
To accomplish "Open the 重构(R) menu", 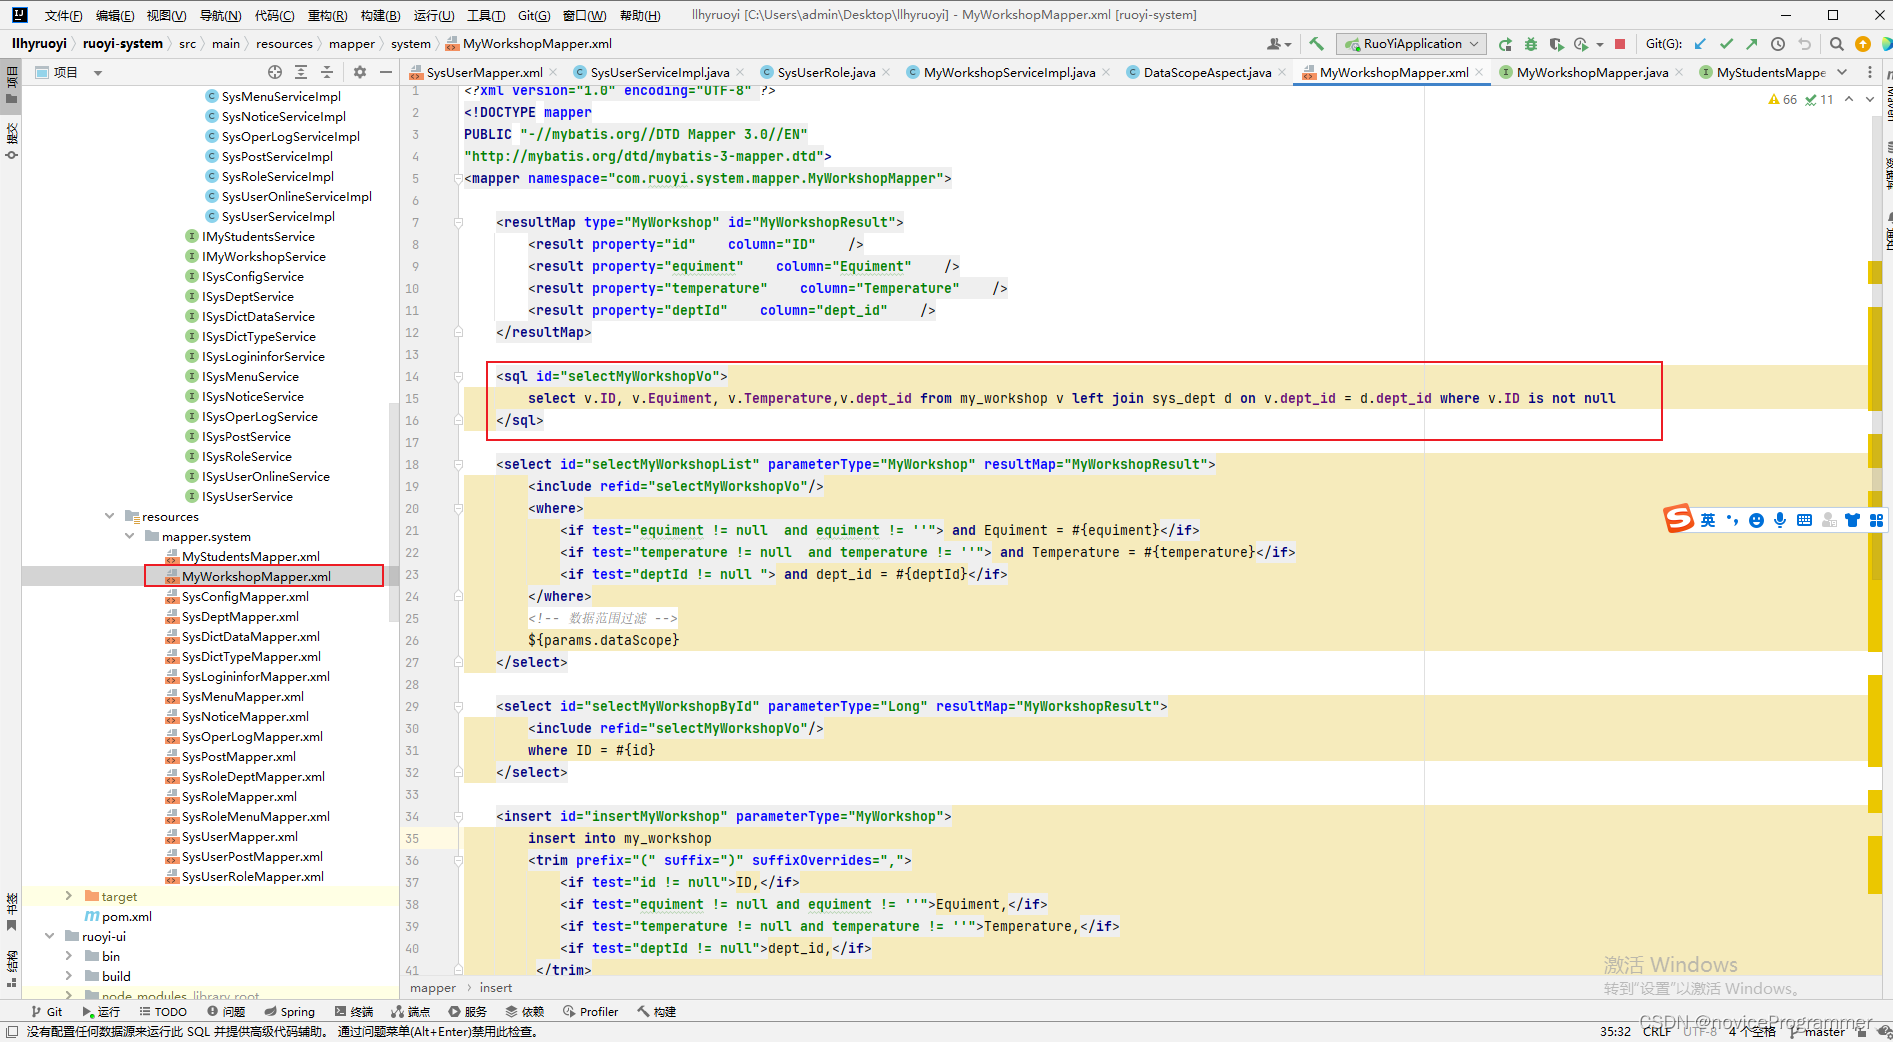I will [x=327, y=15].
